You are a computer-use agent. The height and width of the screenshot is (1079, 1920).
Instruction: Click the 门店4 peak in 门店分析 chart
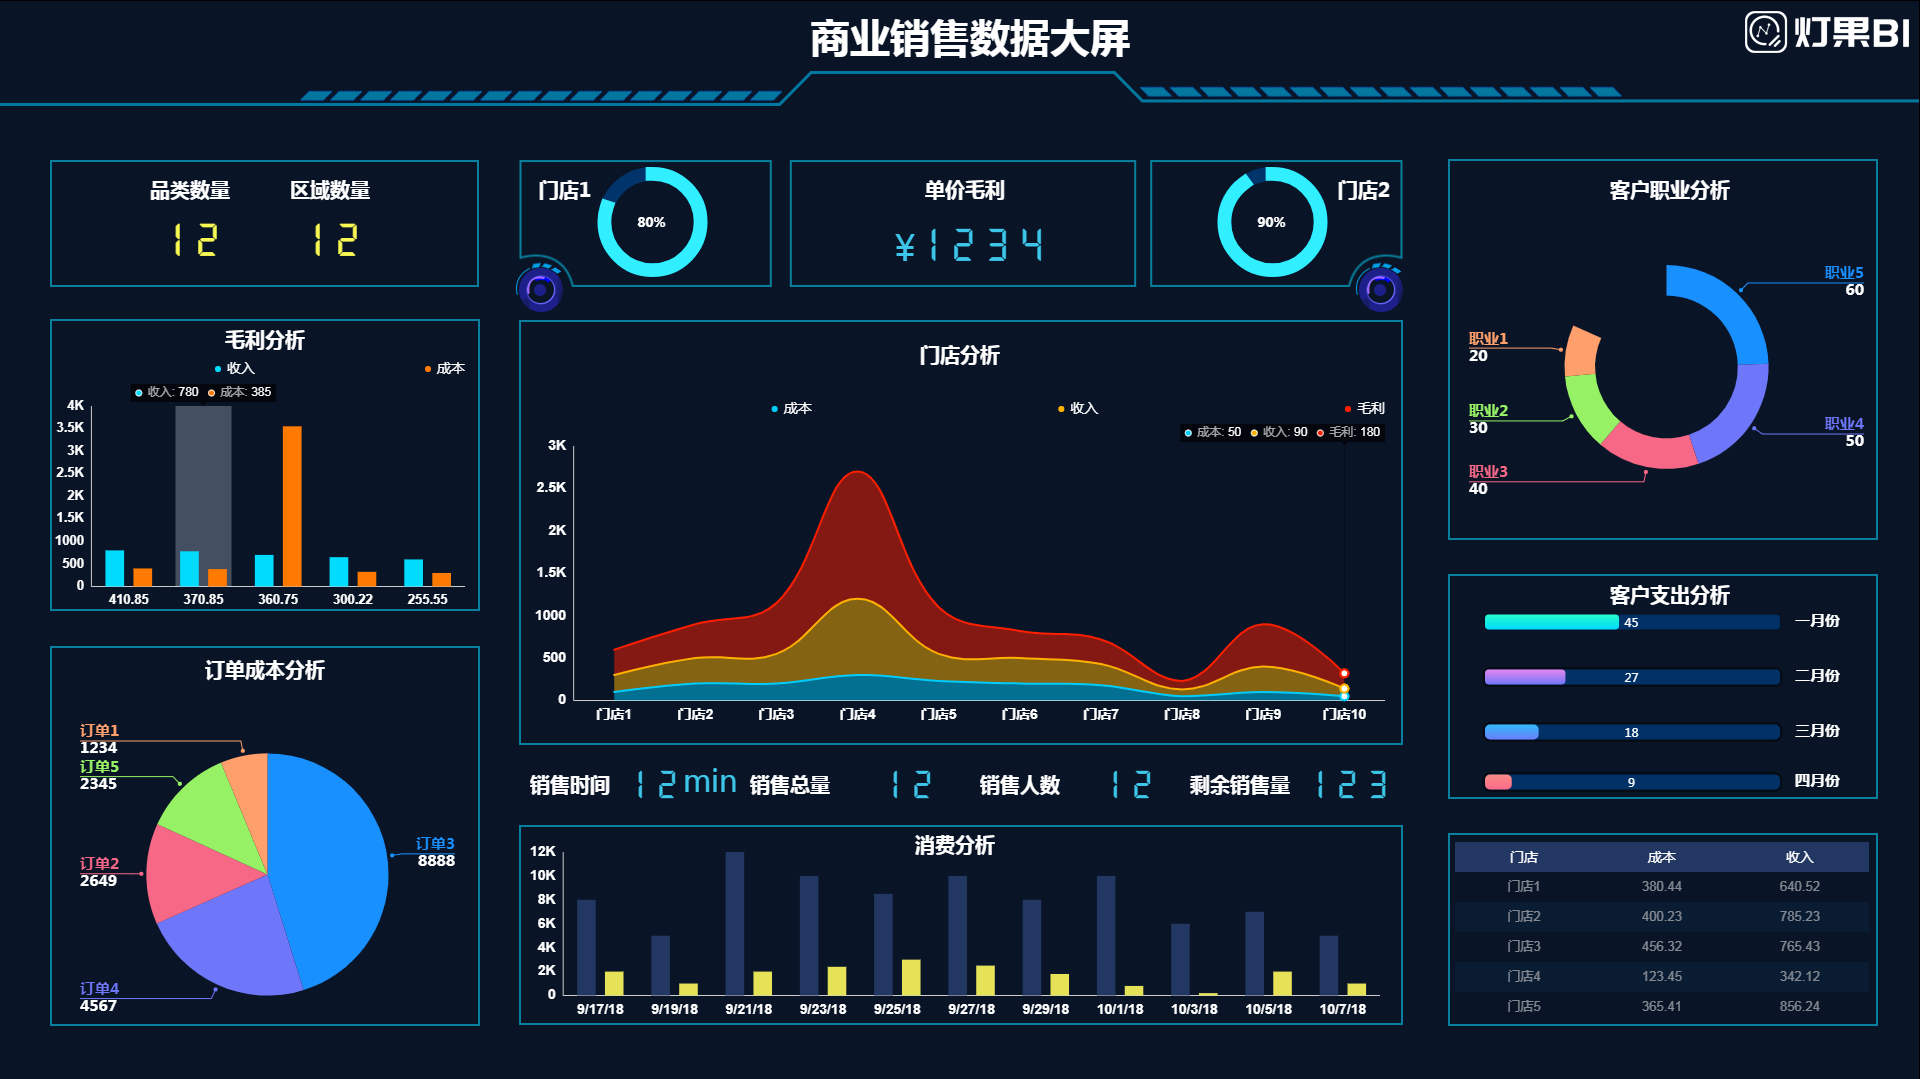[858, 472]
